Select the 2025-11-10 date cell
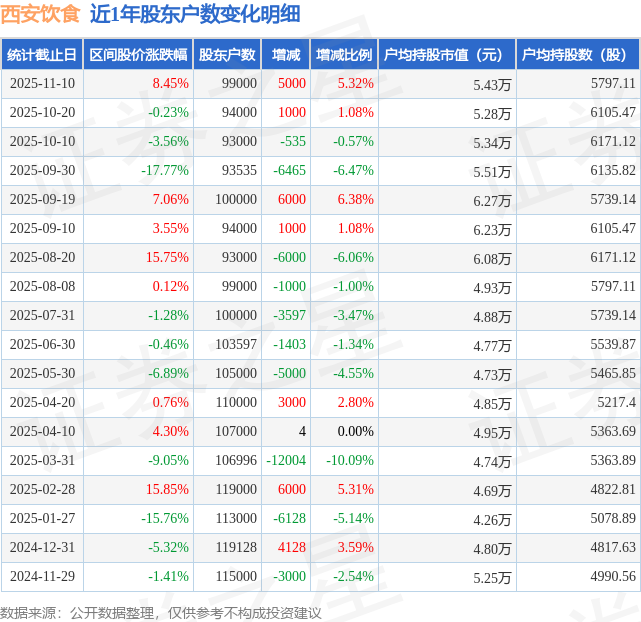Image resolution: width=641 pixels, height=622 pixels. pos(43,83)
